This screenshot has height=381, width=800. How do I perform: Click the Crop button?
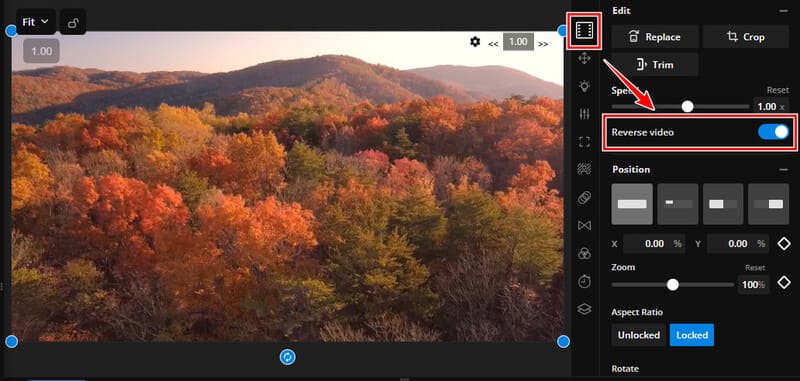click(746, 37)
